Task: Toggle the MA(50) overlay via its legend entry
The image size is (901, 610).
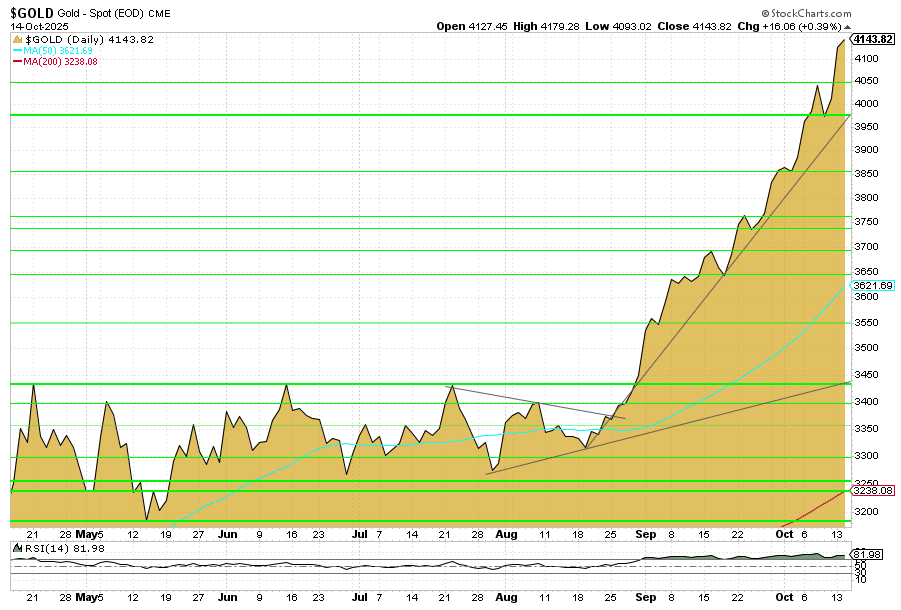Action: click(x=60, y=51)
